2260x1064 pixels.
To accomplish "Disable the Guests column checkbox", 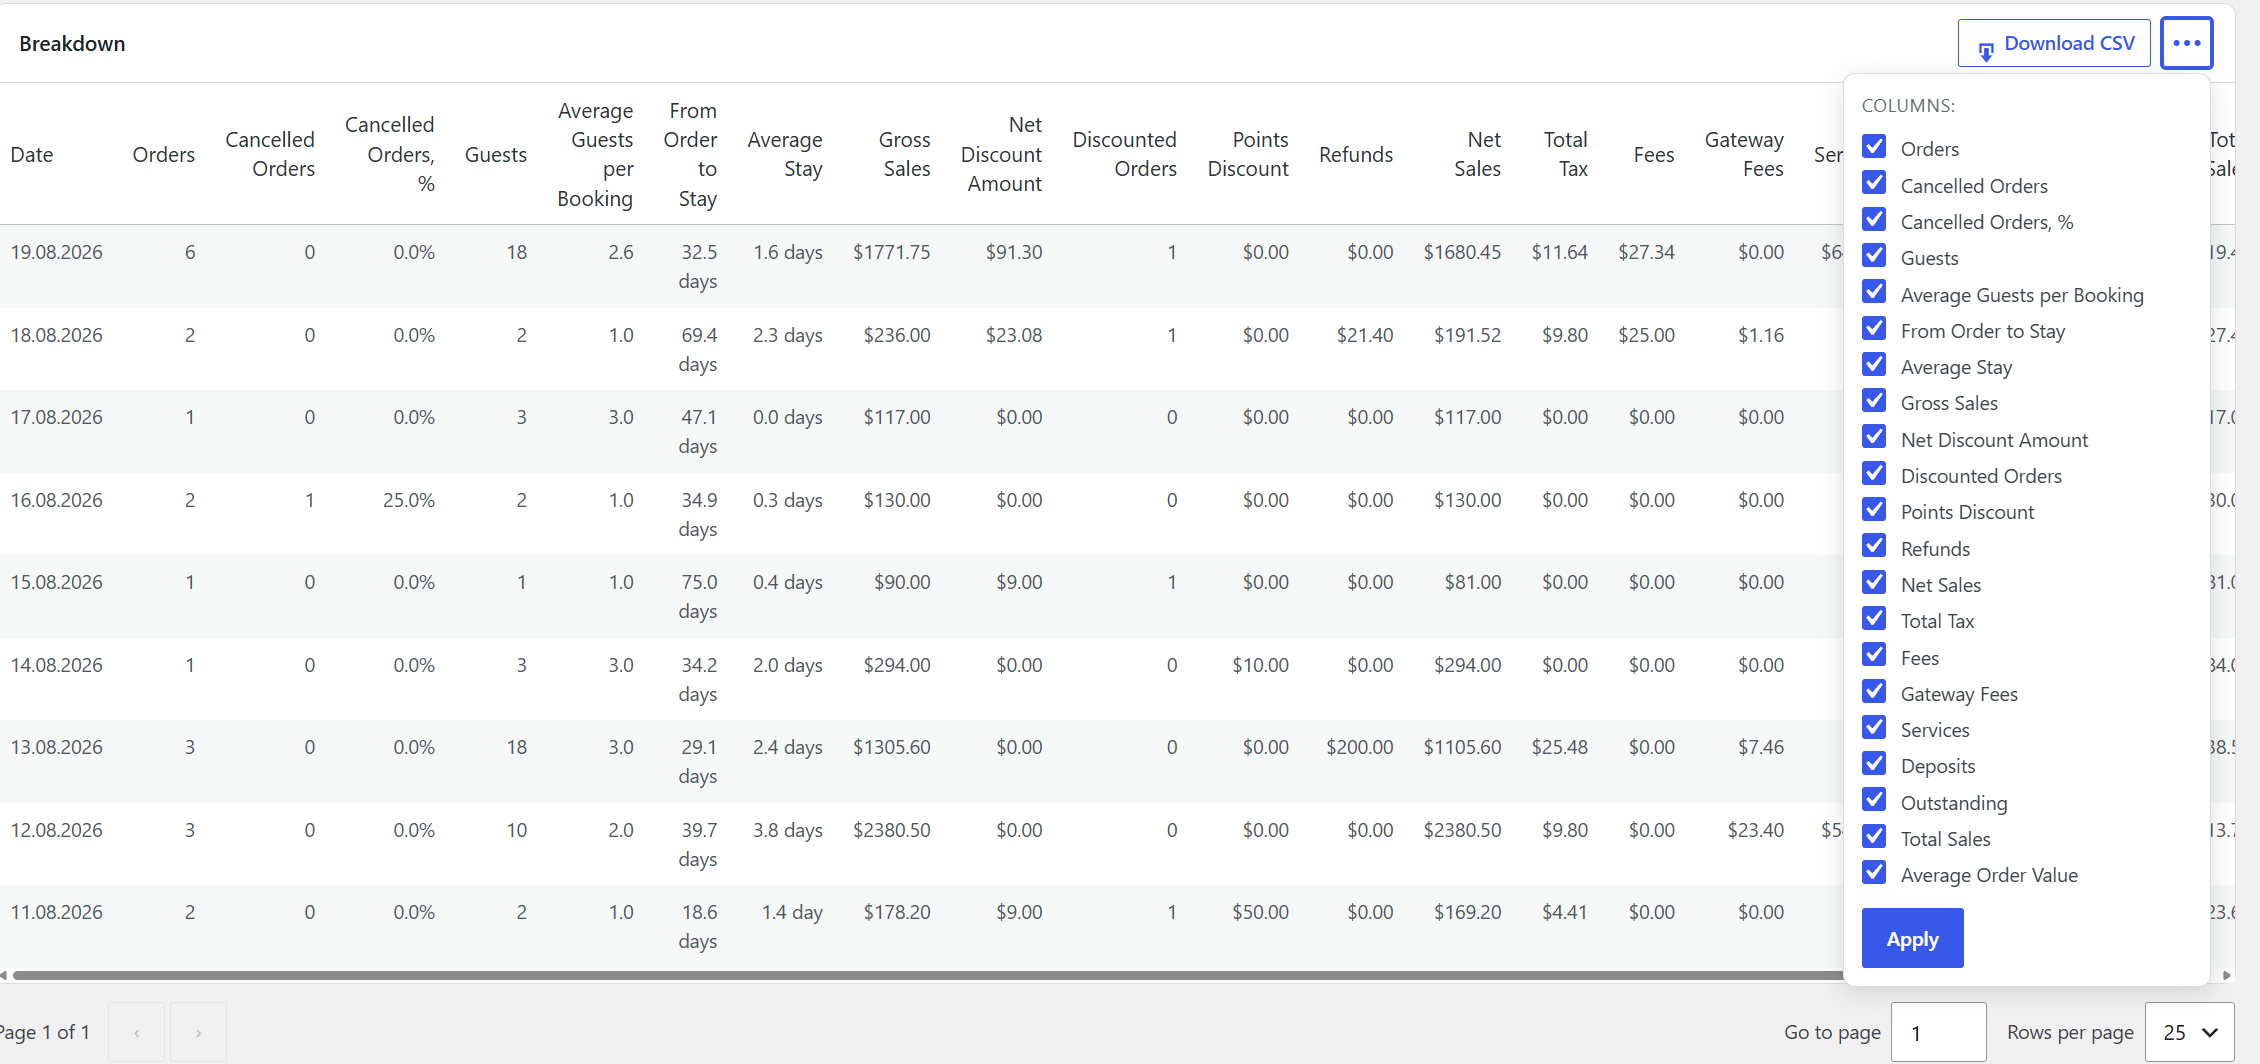I will 1874,256.
